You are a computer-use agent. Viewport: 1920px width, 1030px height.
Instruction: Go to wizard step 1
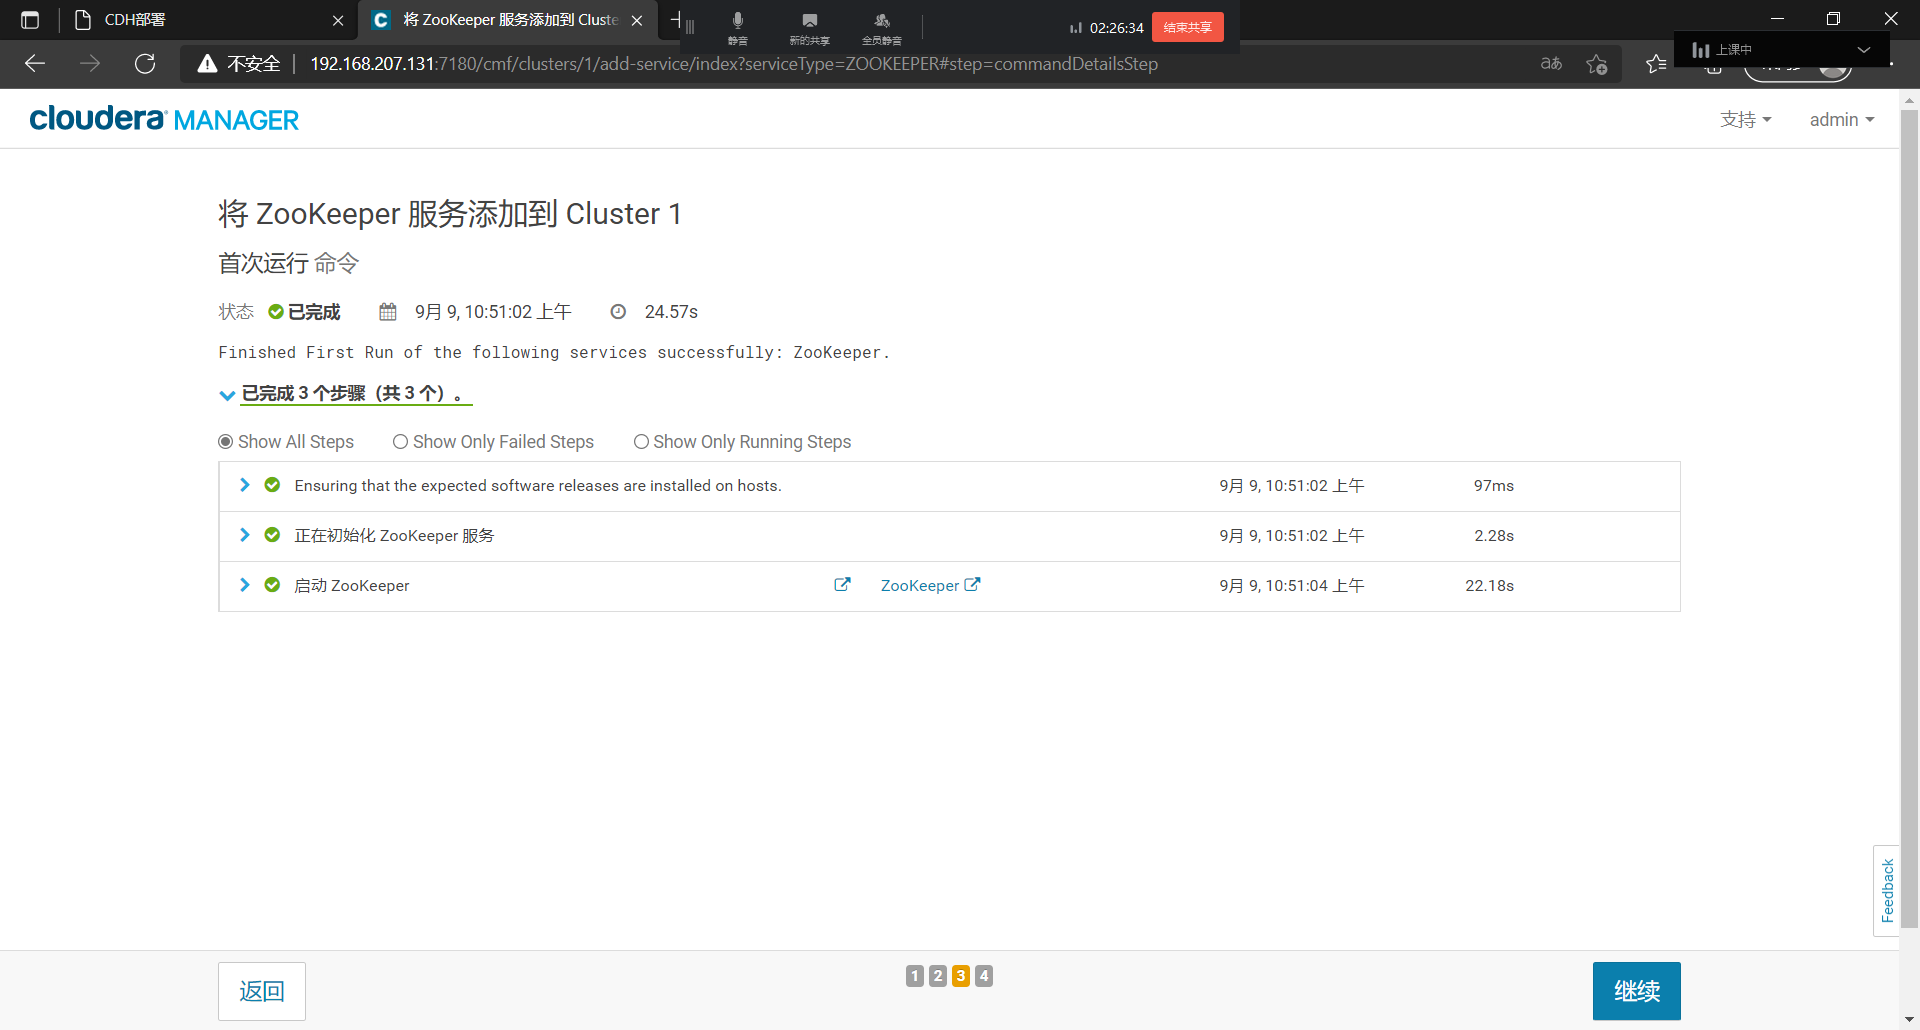tap(915, 976)
